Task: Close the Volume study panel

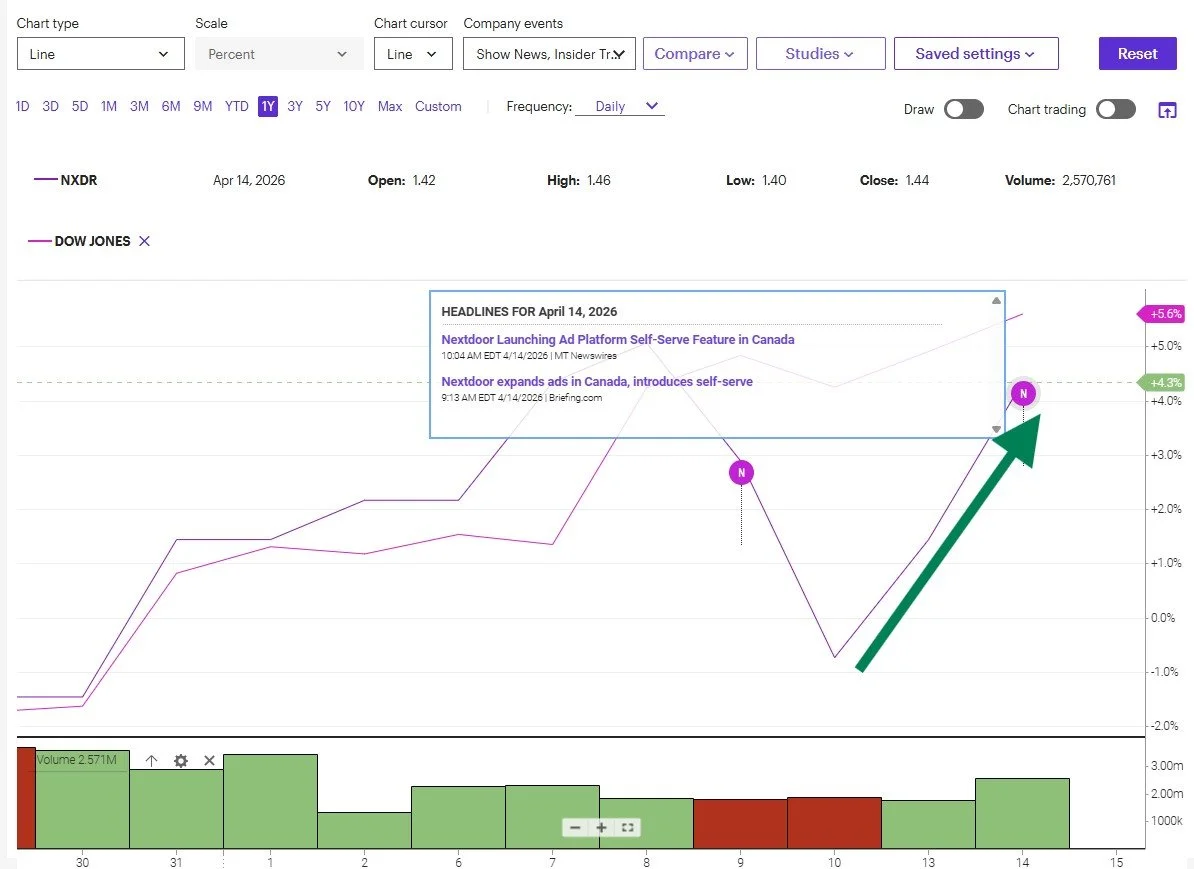Action: pos(209,760)
